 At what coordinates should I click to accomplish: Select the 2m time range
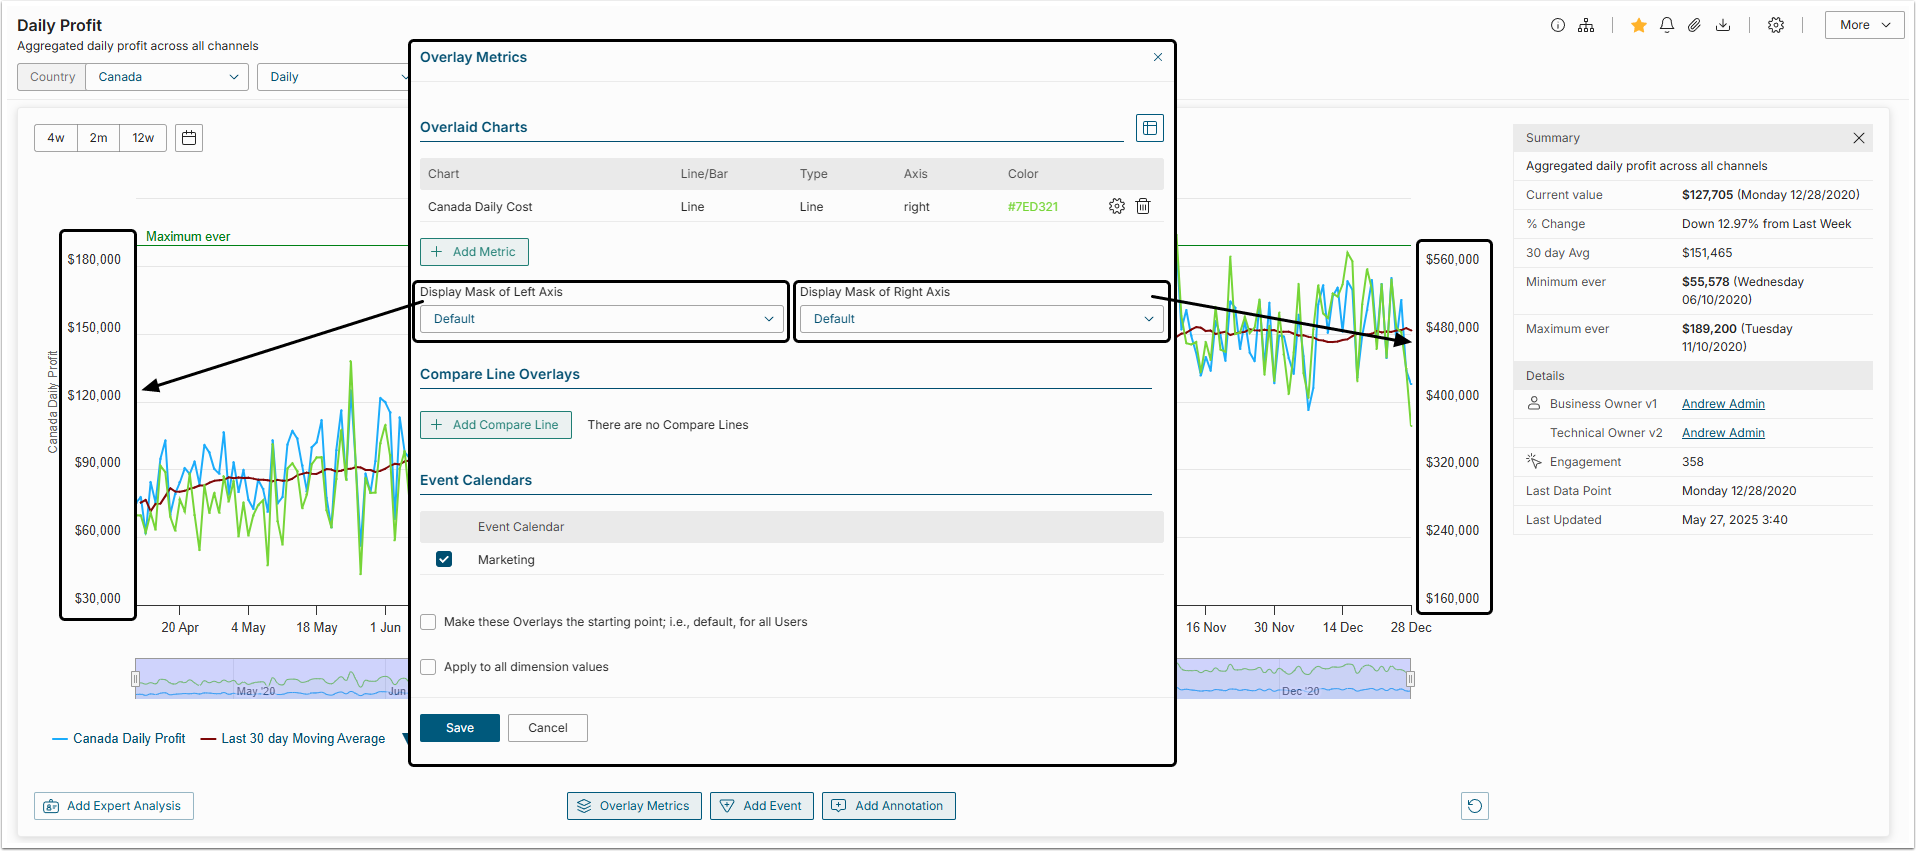click(98, 138)
